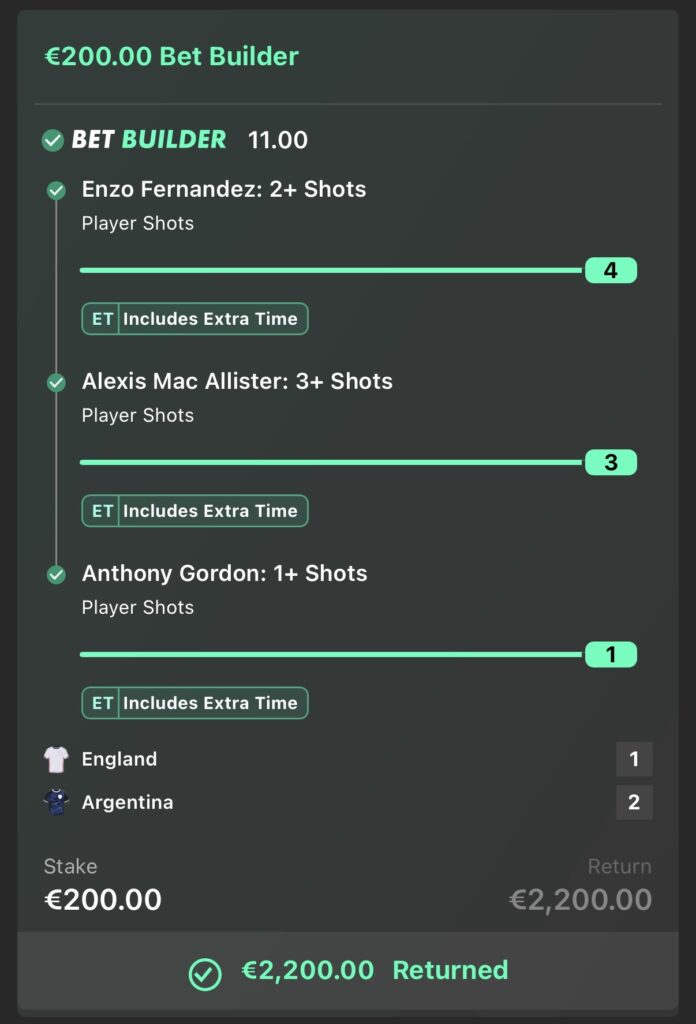696x1024 pixels.
Task: Click the Enzo Fernandez shots progress bar
Action: pyautogui.click(x=331, y=270)
